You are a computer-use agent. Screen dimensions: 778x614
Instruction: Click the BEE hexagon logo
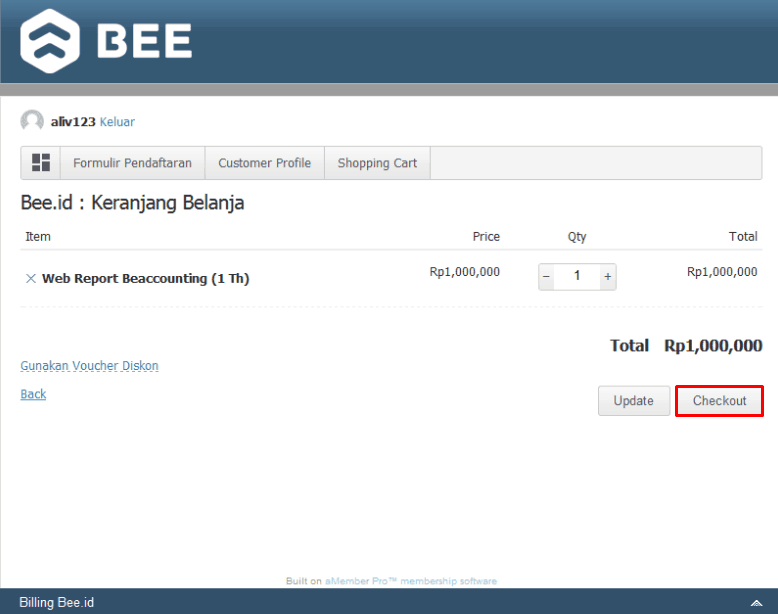tap(50, 41)
